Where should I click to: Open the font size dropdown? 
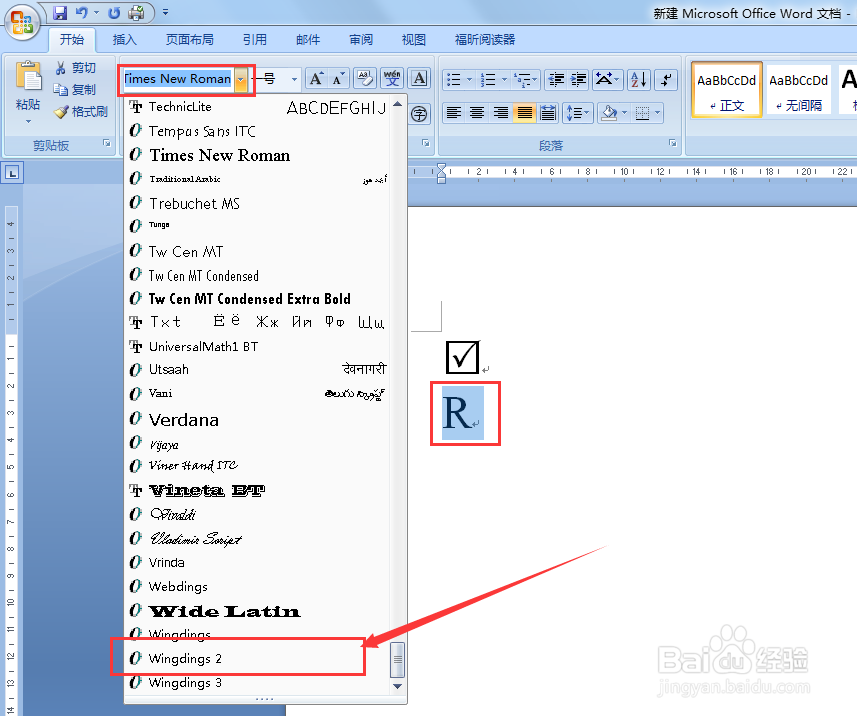[294, 79]
